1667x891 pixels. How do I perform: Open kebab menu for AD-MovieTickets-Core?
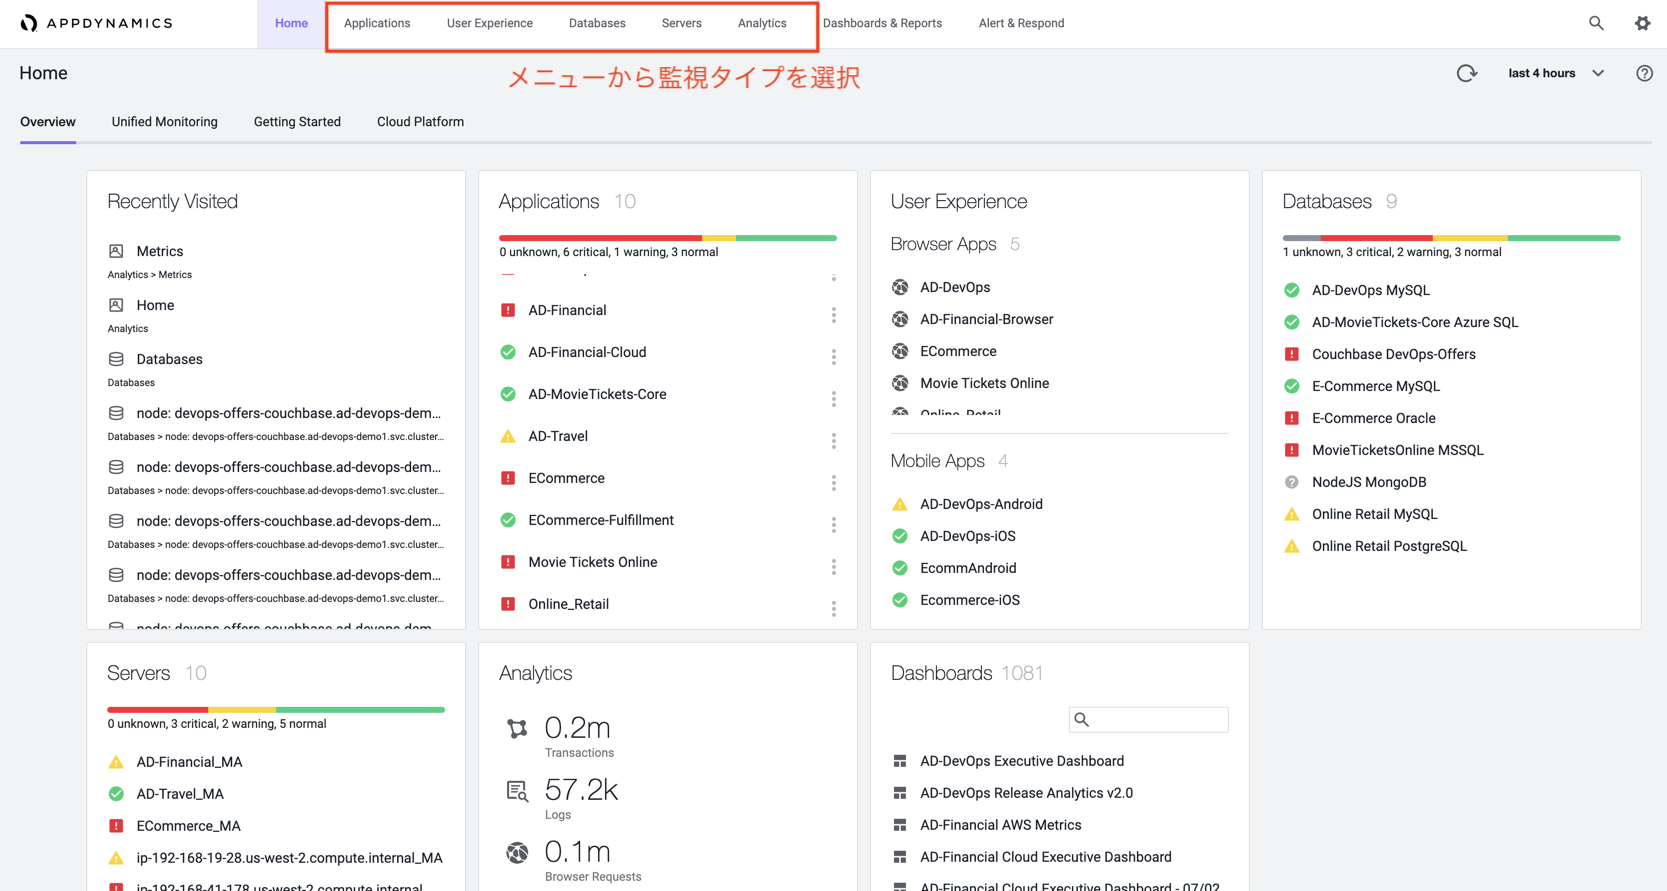pos(833,399)
